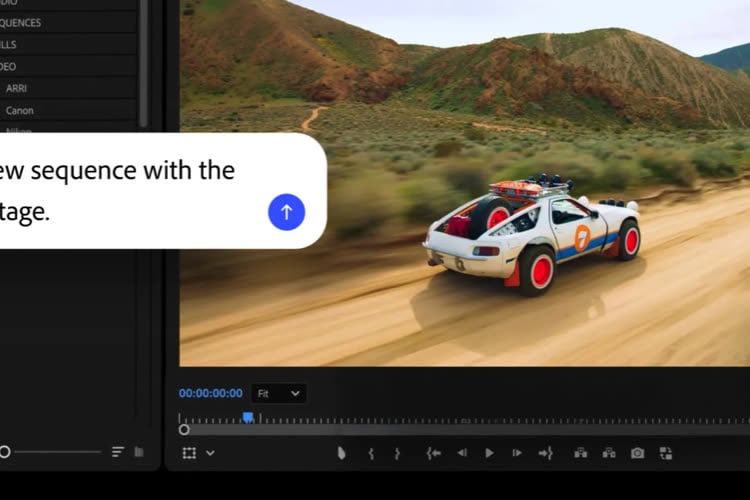Add a marker with the marker icon
The height and width of the screenshot is (500, 750).
341,453
